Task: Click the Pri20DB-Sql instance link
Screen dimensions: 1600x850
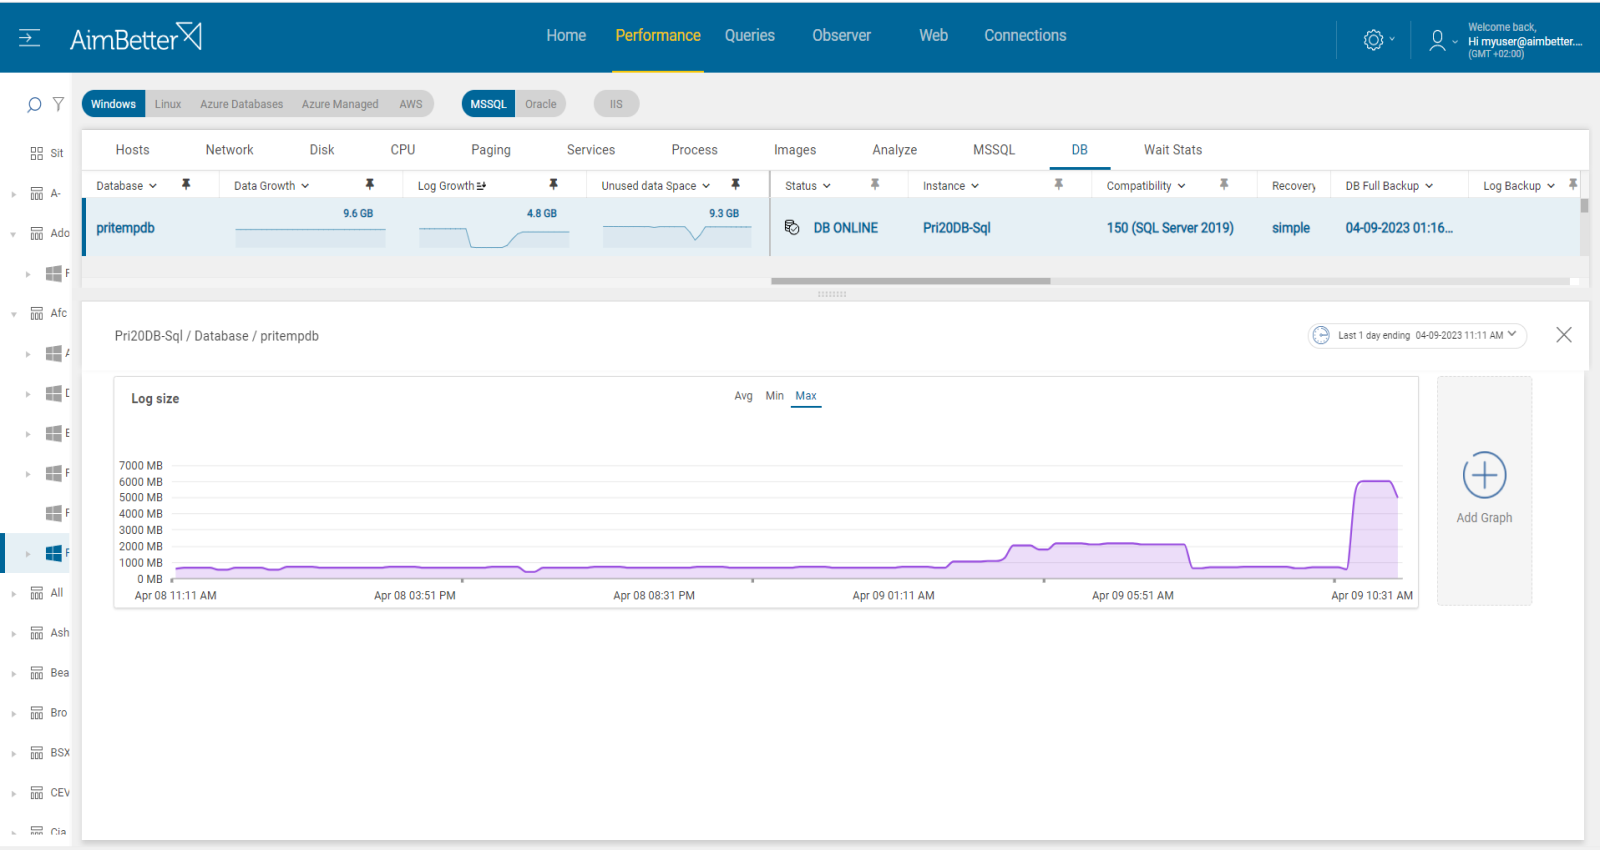Action: click(956, 228)
